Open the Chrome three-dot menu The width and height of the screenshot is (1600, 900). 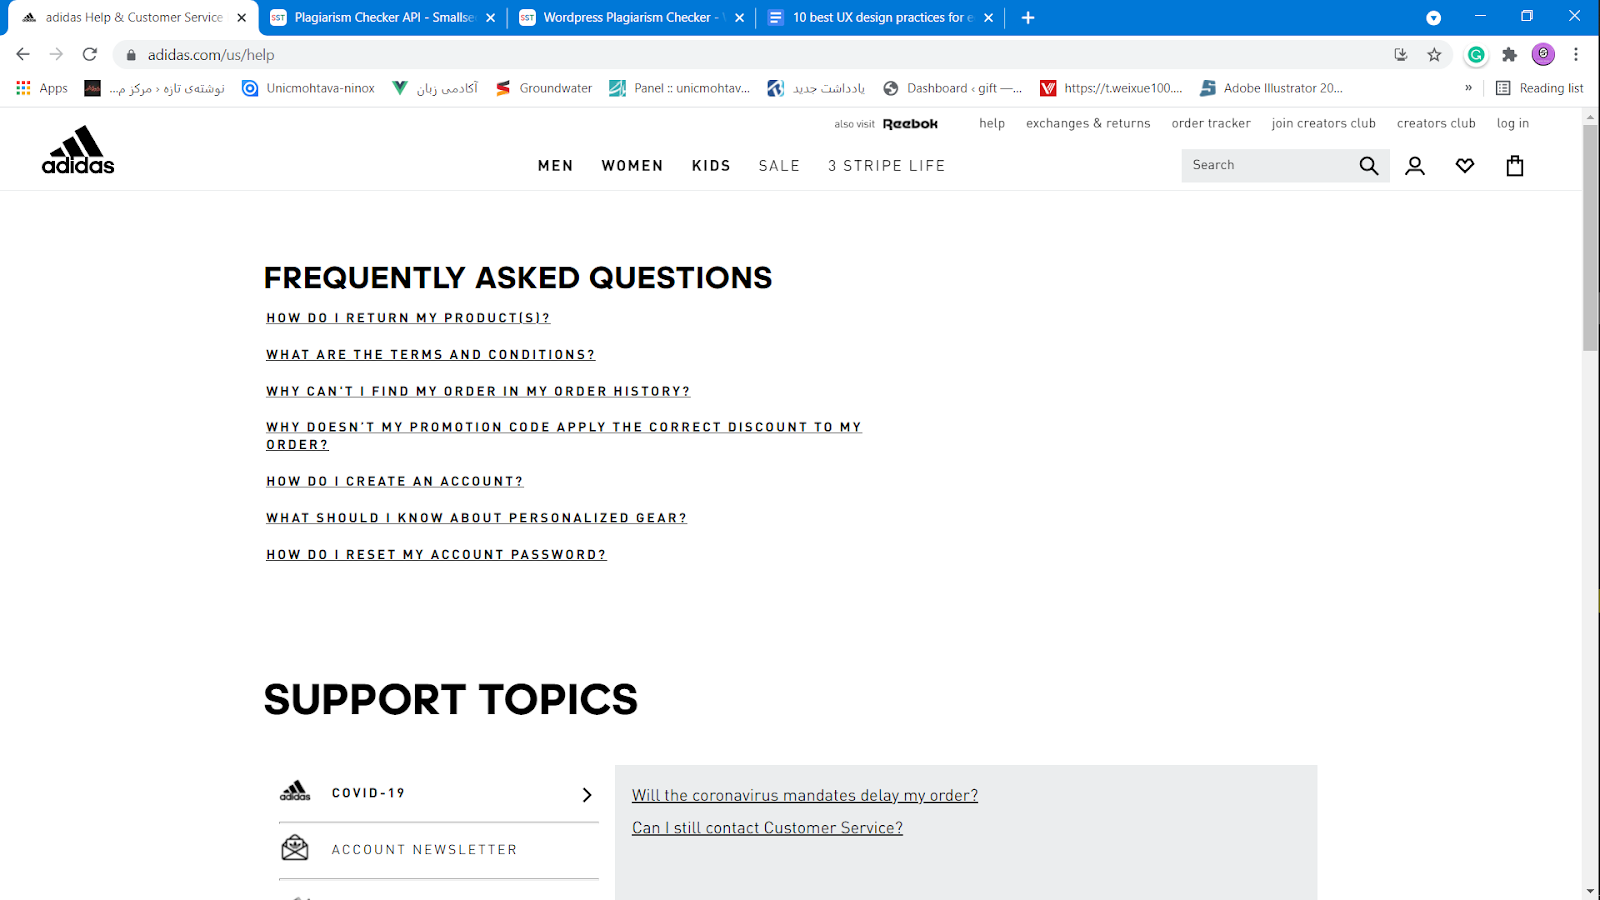pos(1576,55)
